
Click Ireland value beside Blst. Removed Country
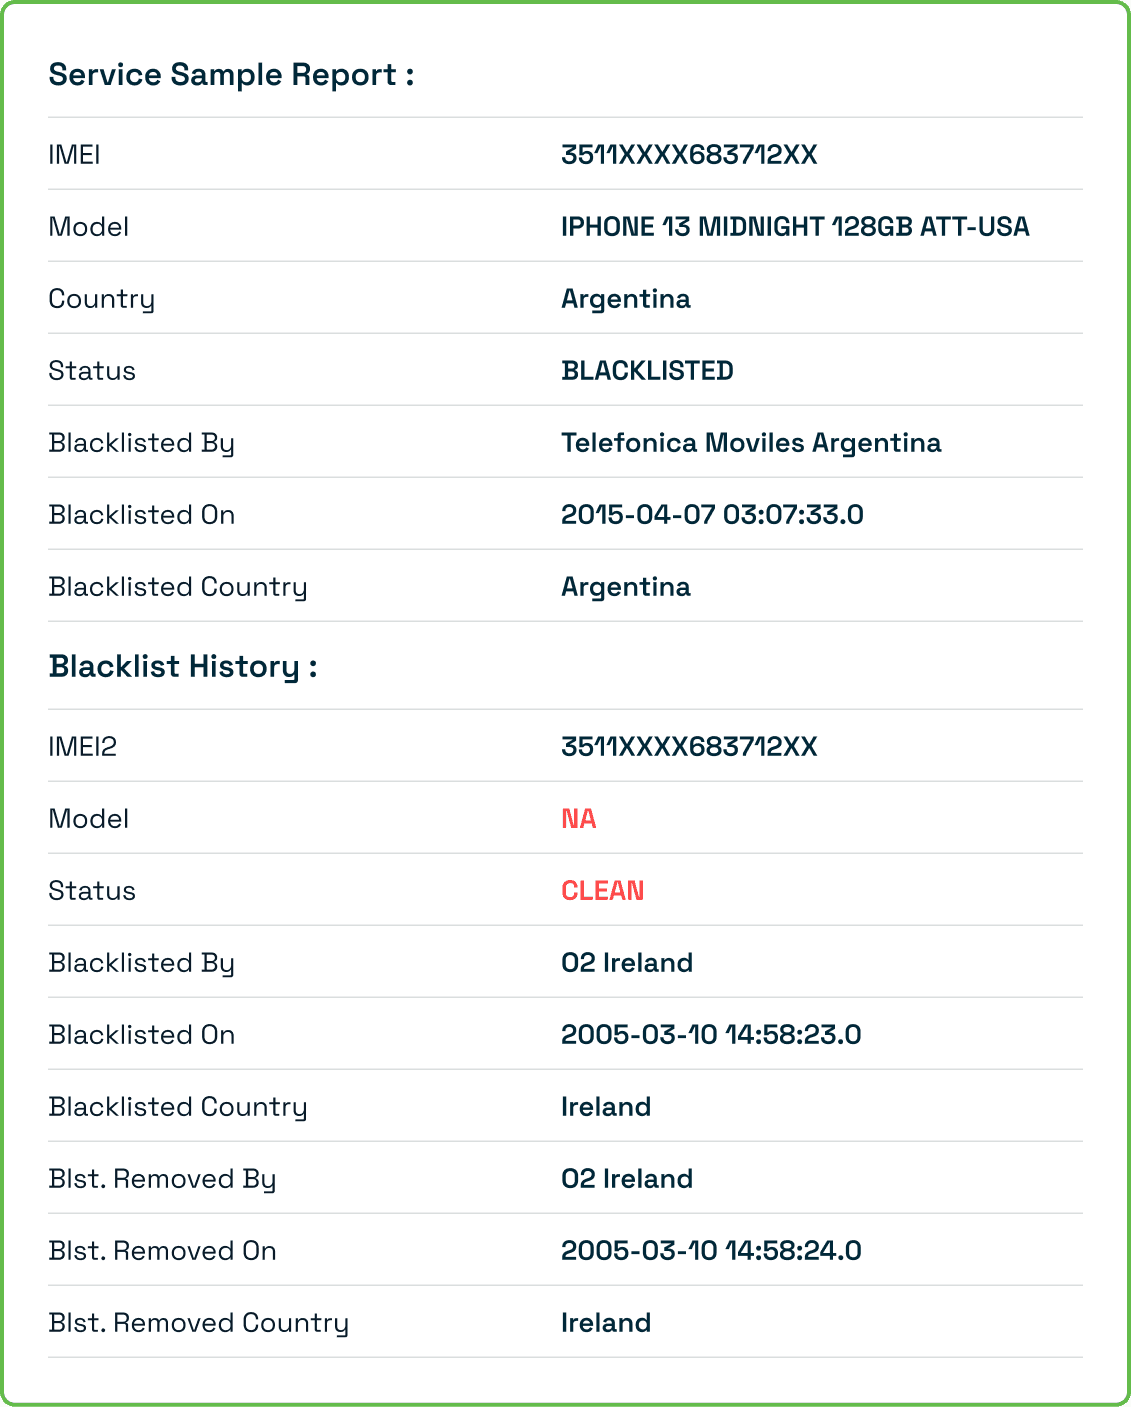[x=606, y=1323]
